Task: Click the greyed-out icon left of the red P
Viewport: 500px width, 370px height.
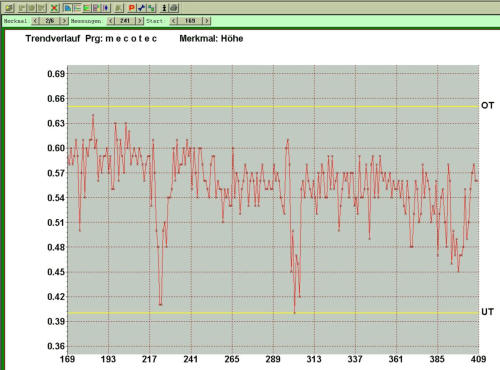Action: pos(119,8)
